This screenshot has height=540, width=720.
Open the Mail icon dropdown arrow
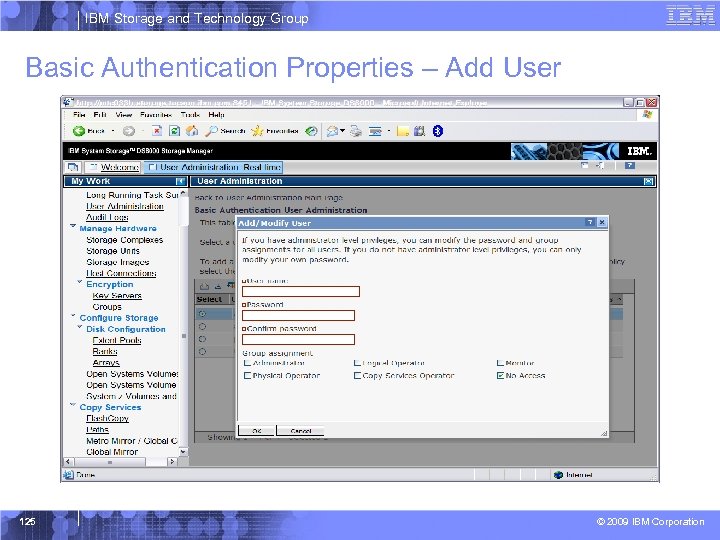(343, 131)
